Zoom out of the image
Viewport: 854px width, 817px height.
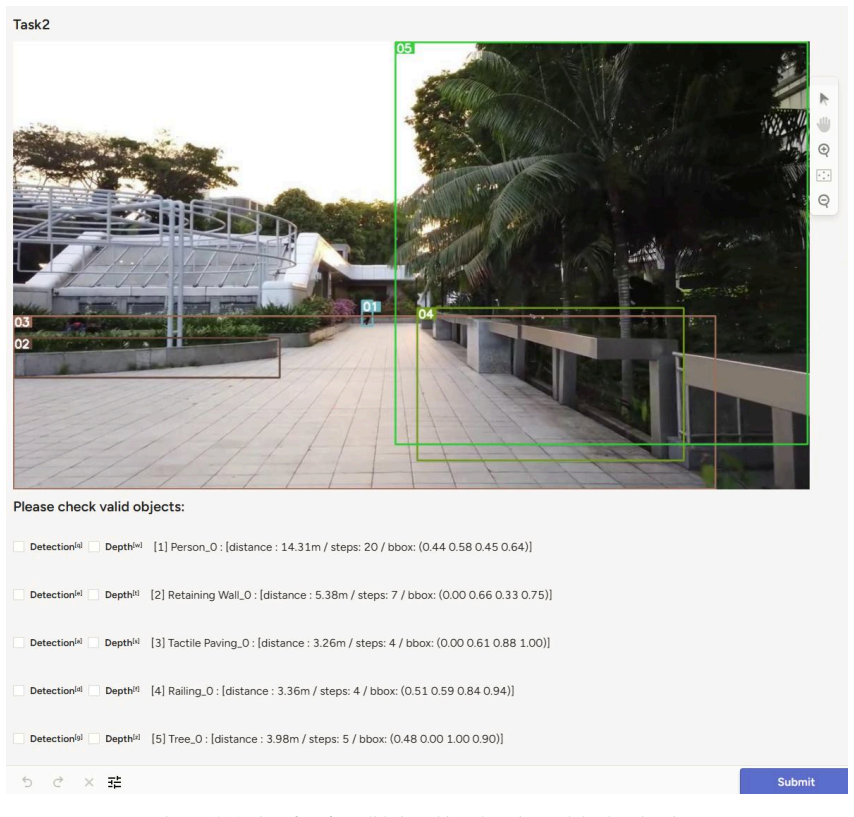click(x=824, y=201)
